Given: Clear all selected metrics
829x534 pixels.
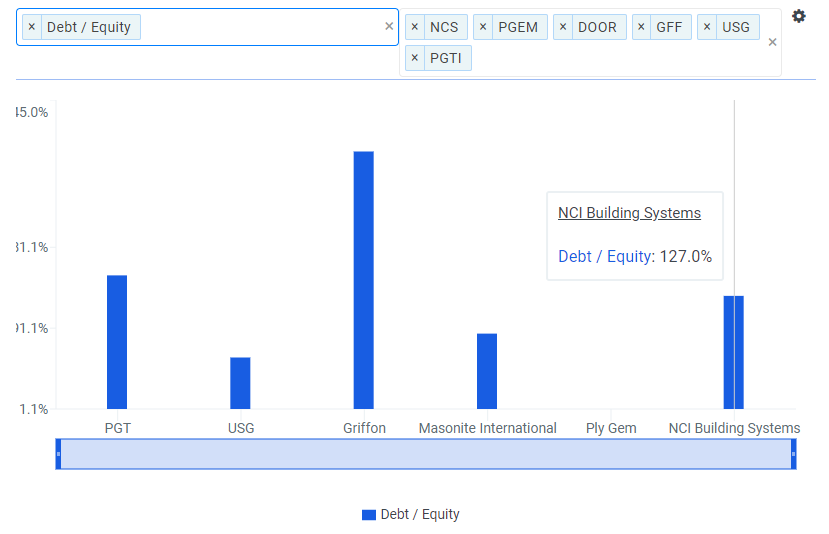Looking at the screenshot, I should point(389,27).
